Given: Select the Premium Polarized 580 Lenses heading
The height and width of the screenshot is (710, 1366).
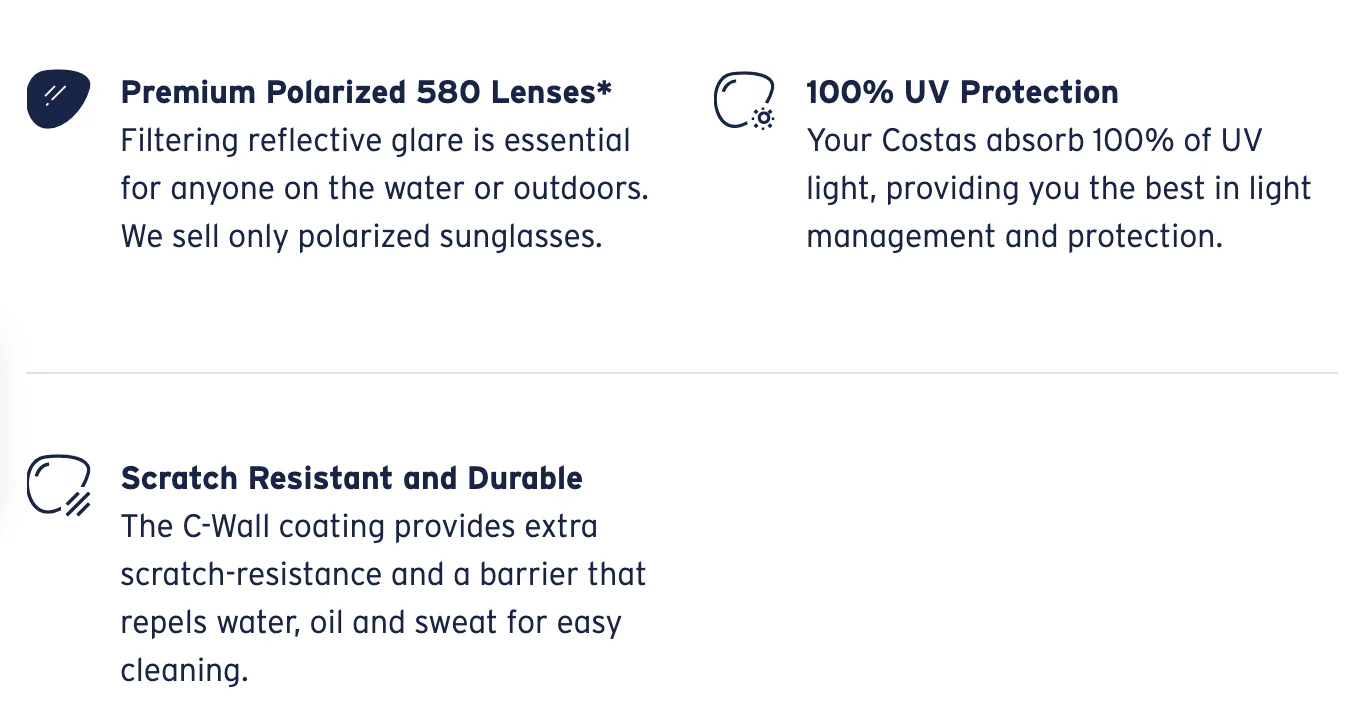Looking at the screenshot, I should point(366,92).
